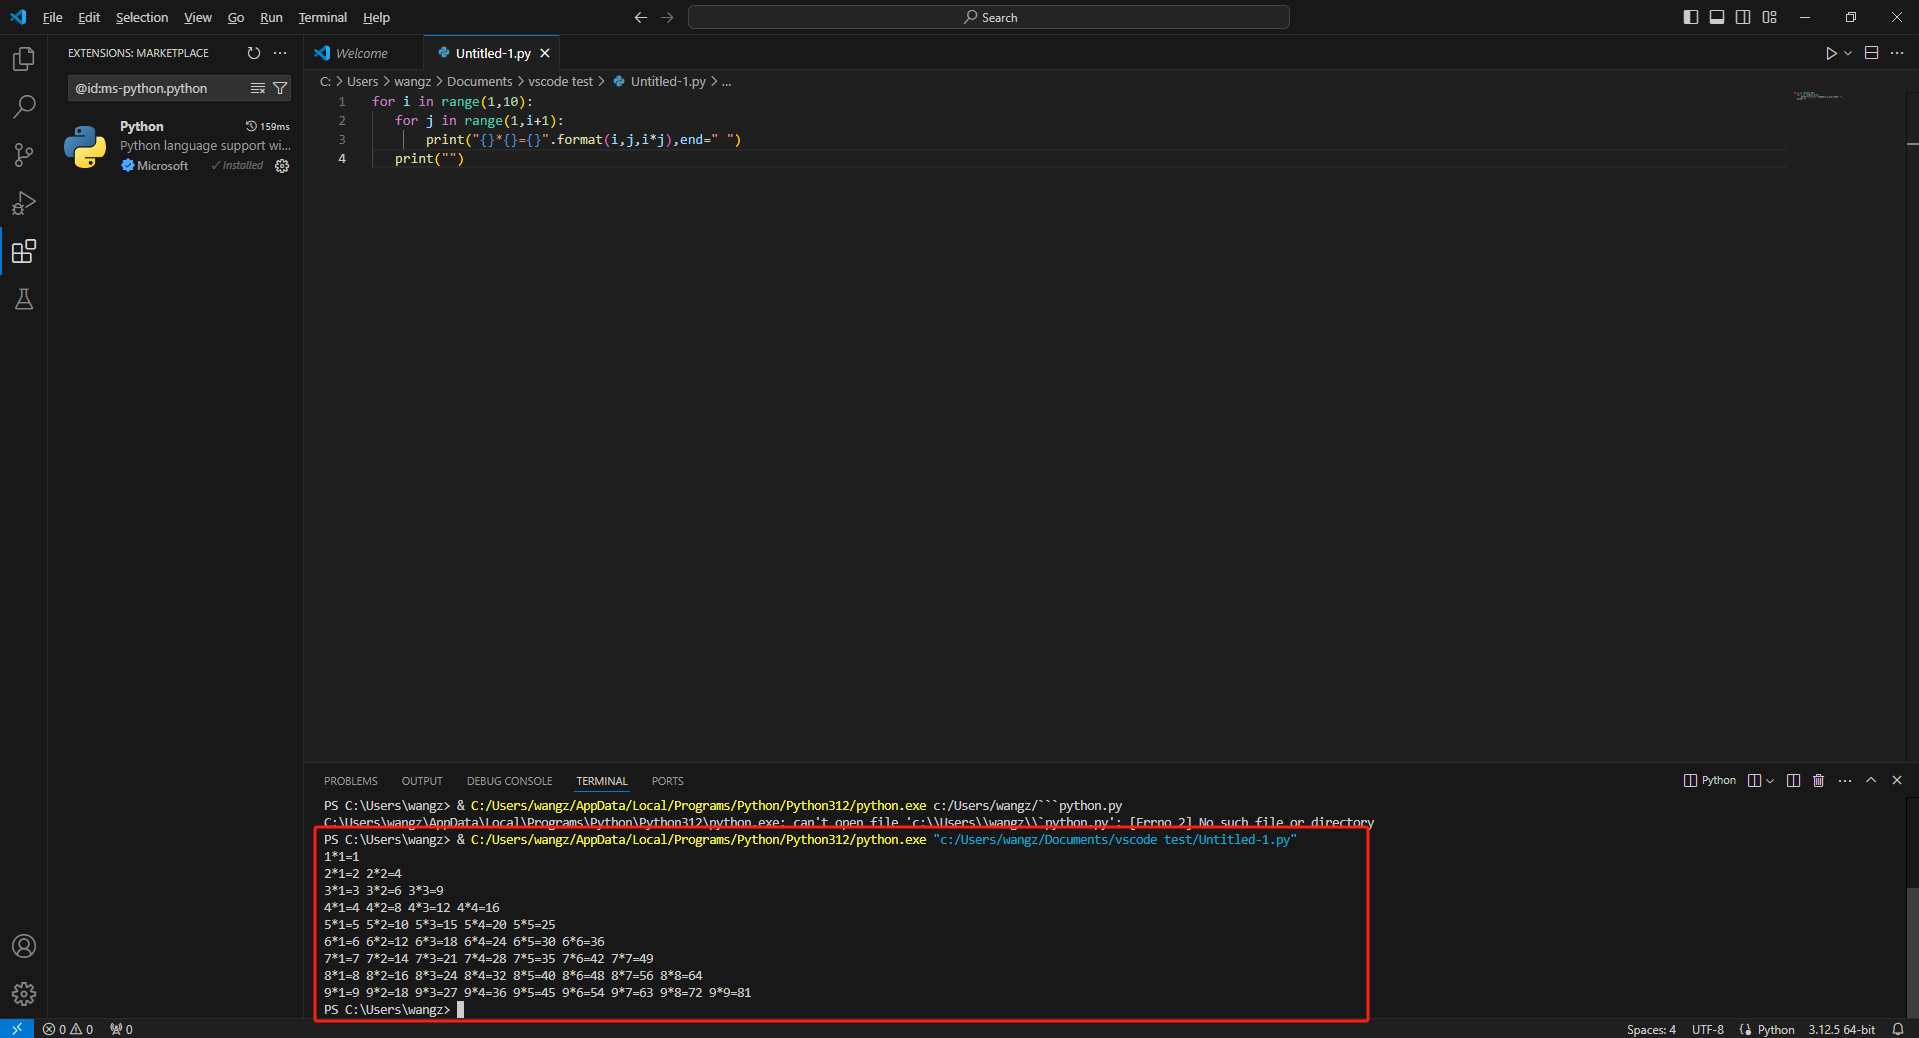
Task: Select the Untitled-1.py editor tab
Action: [492, 53]
